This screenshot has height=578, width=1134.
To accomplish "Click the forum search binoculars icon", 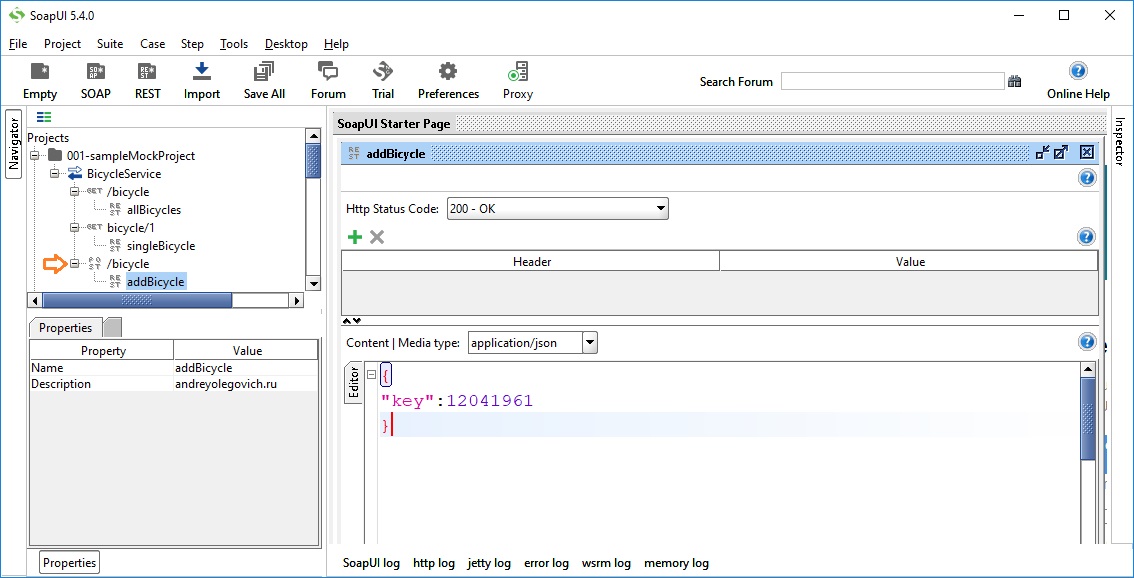I will [x=1015, y=82].
